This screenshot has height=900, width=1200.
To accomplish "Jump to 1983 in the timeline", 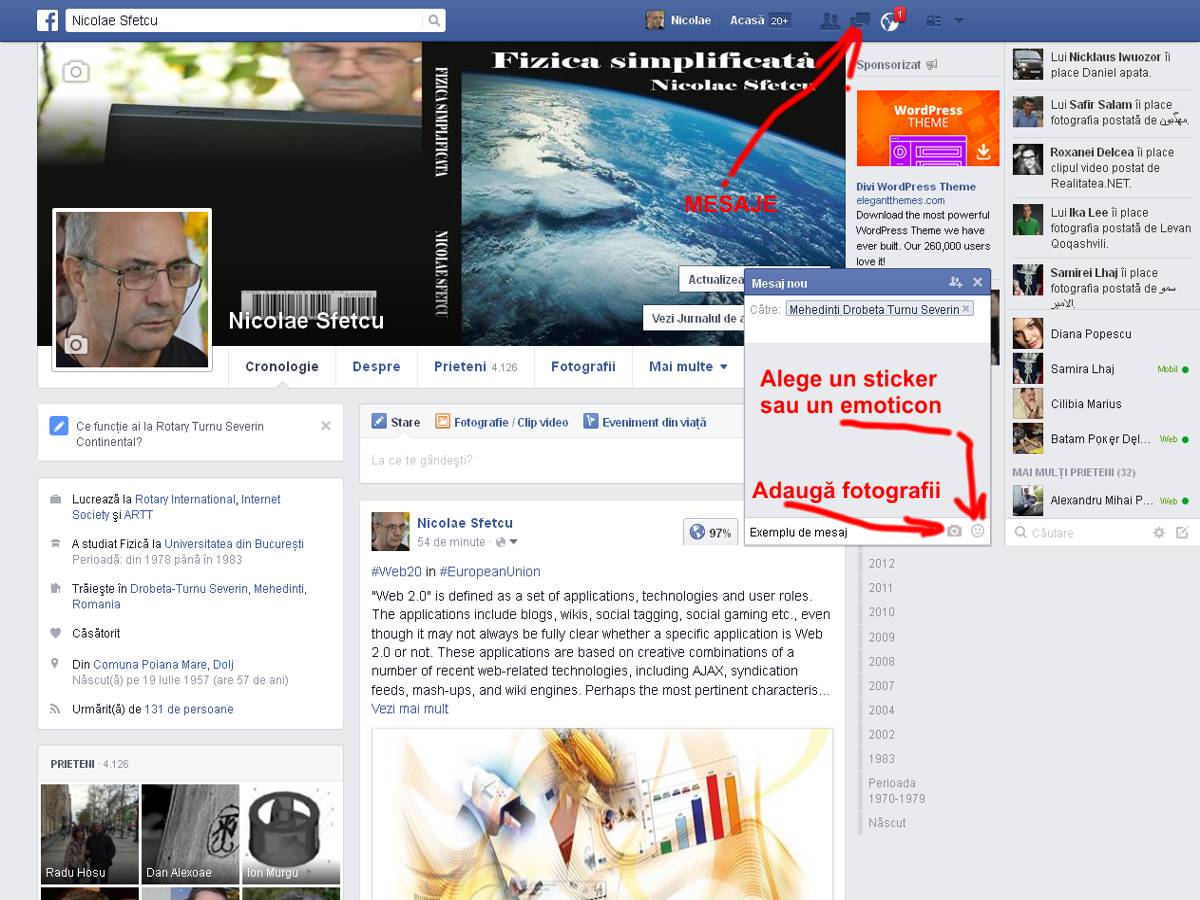I will [881, 759].
